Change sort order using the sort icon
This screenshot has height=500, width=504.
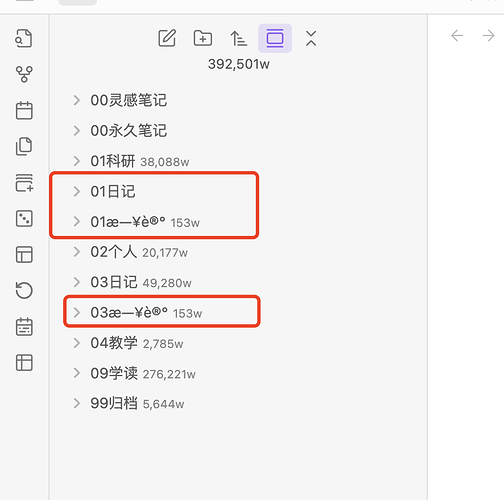pyautogui.click(x=239, y=38)
